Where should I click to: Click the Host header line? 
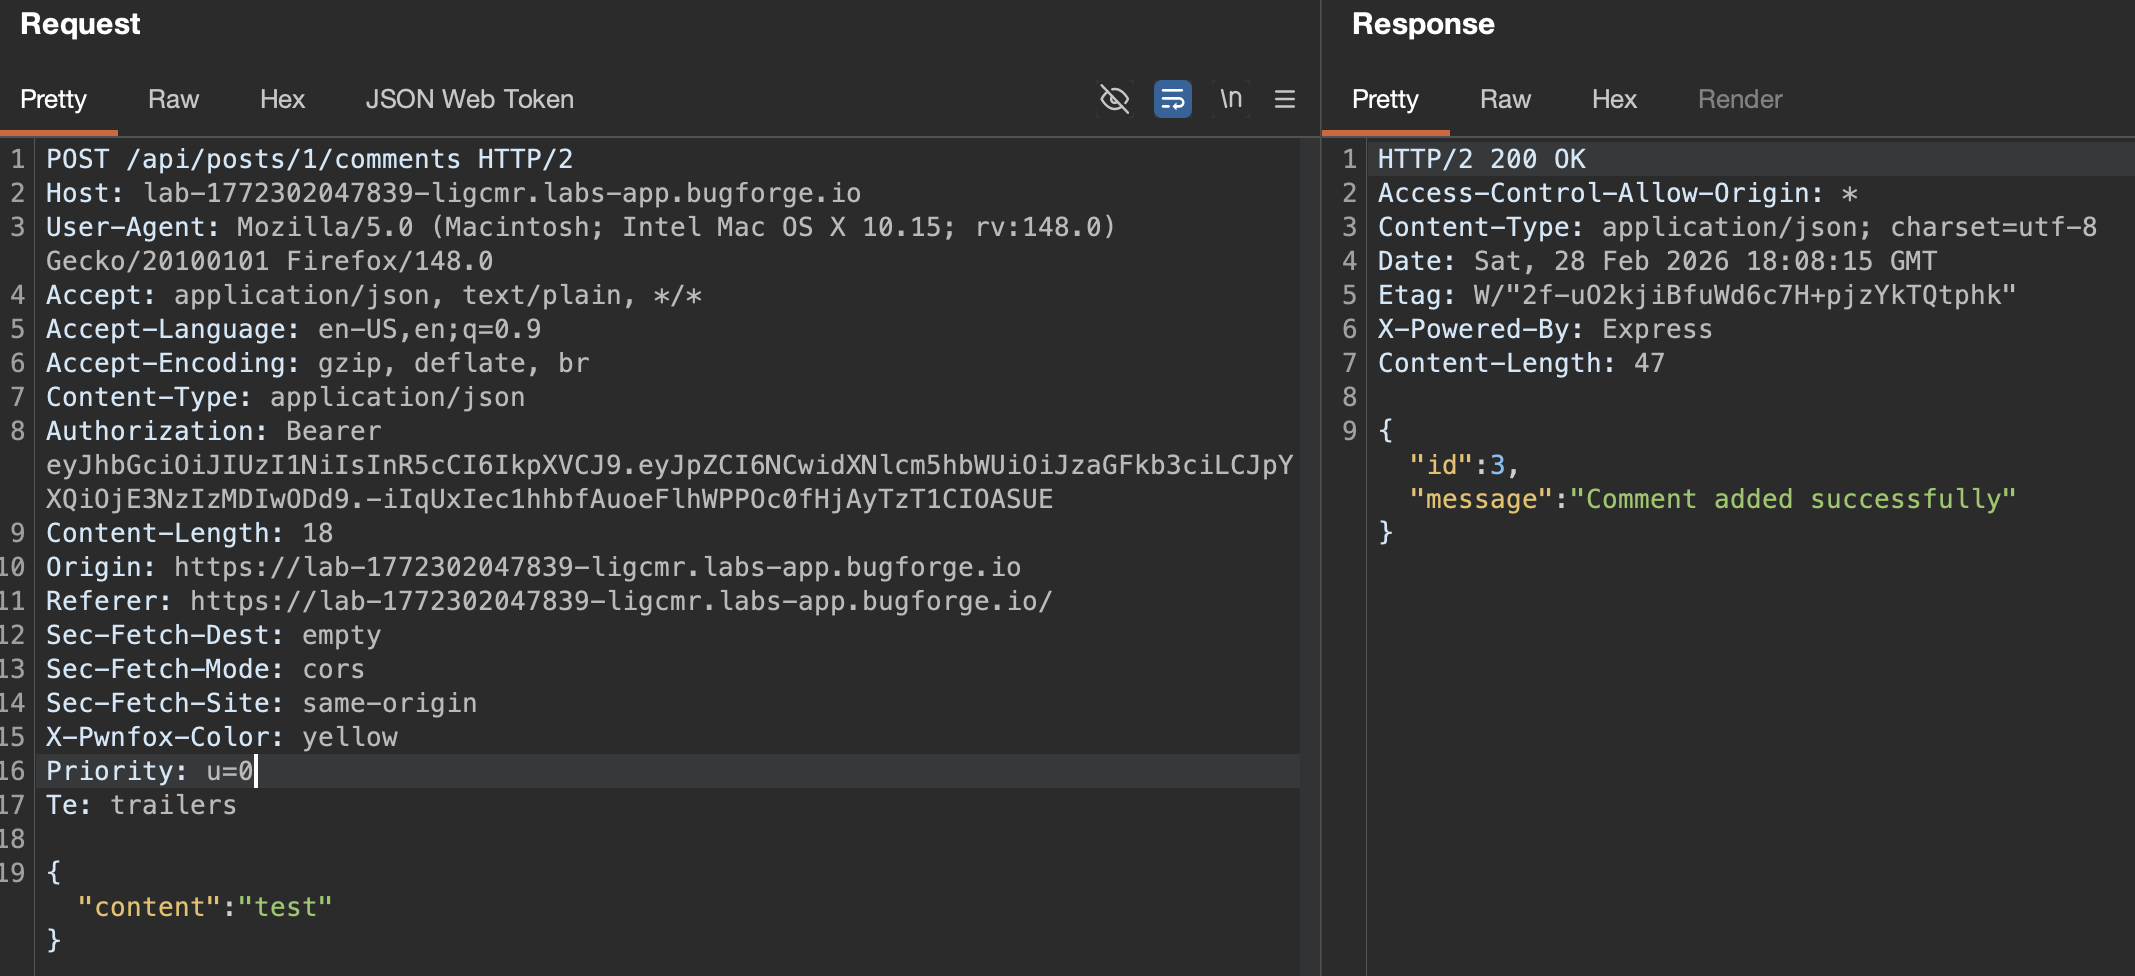(453, 193)
